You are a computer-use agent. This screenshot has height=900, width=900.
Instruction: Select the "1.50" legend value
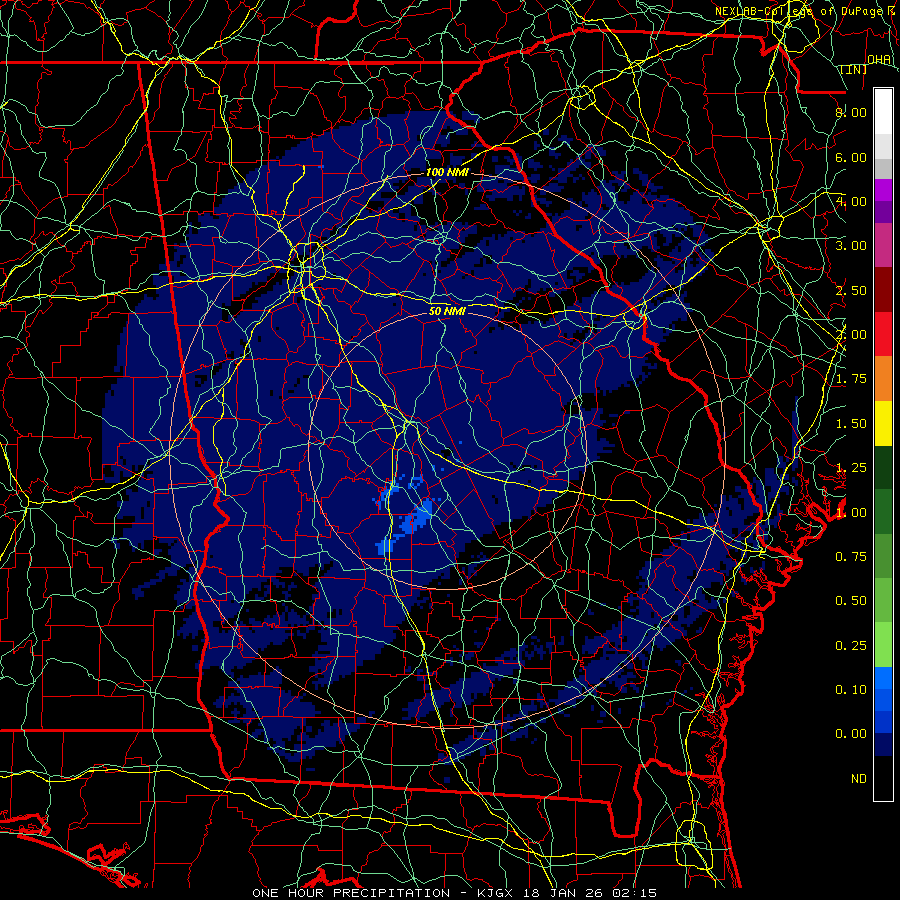tap(851, 424)
